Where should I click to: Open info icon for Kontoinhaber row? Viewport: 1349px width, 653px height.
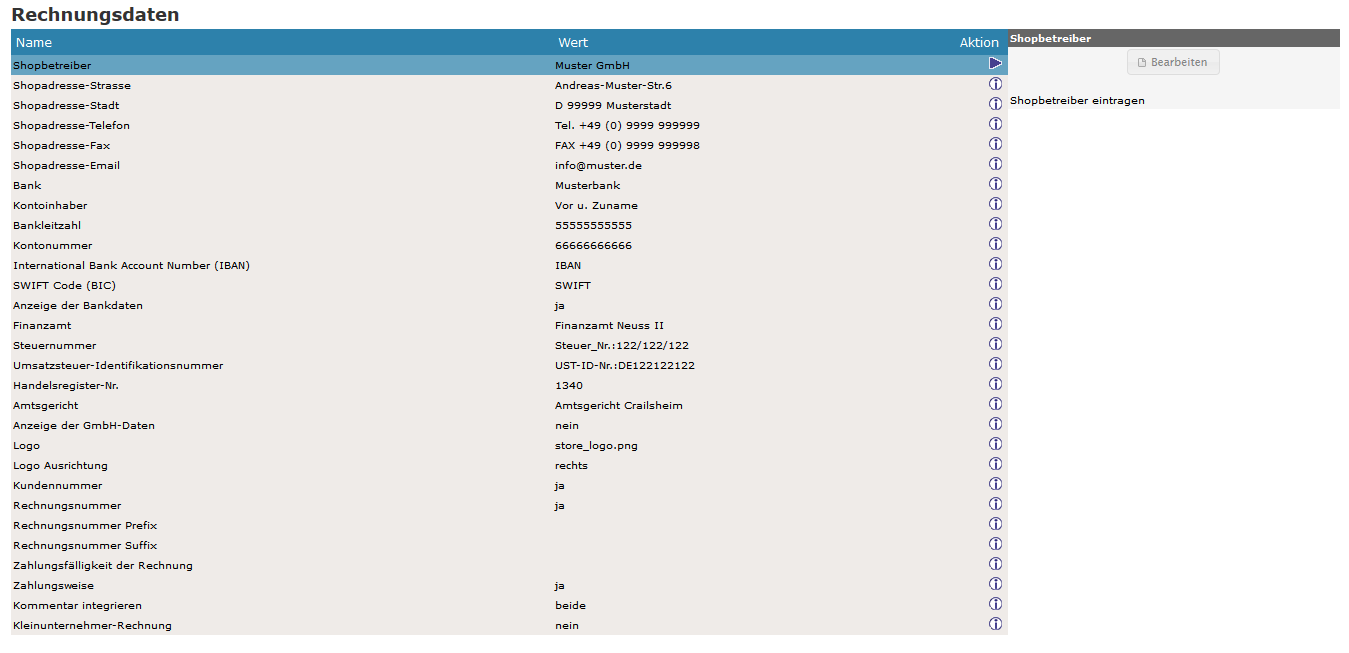click(x=995, y=204)
